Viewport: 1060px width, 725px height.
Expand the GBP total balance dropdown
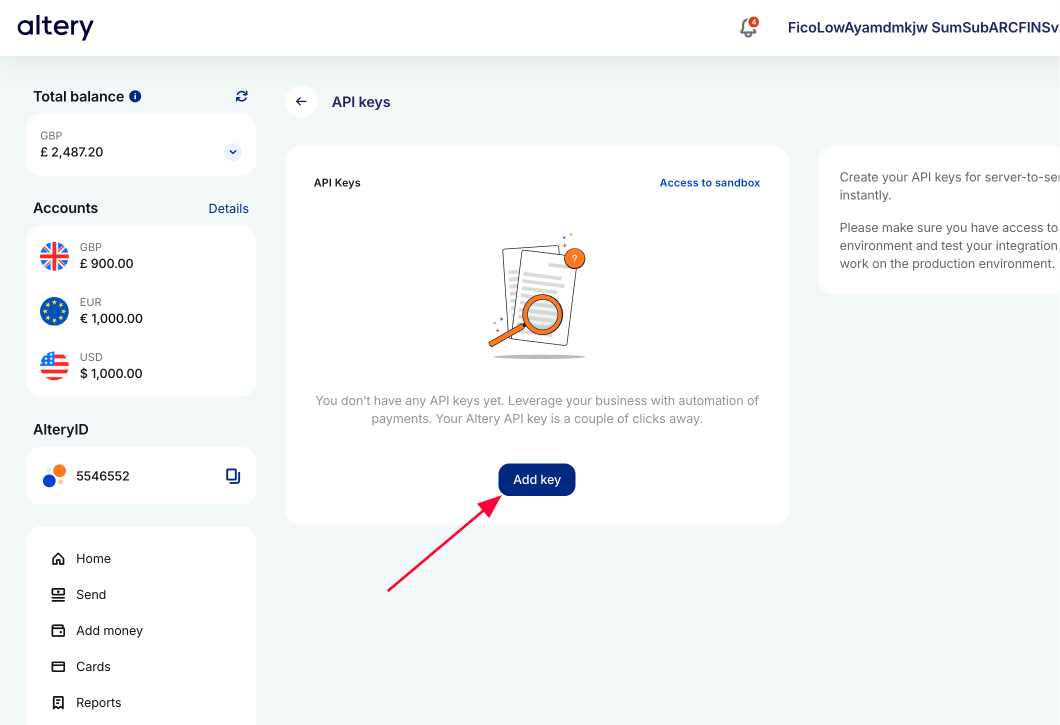(233, 152)
